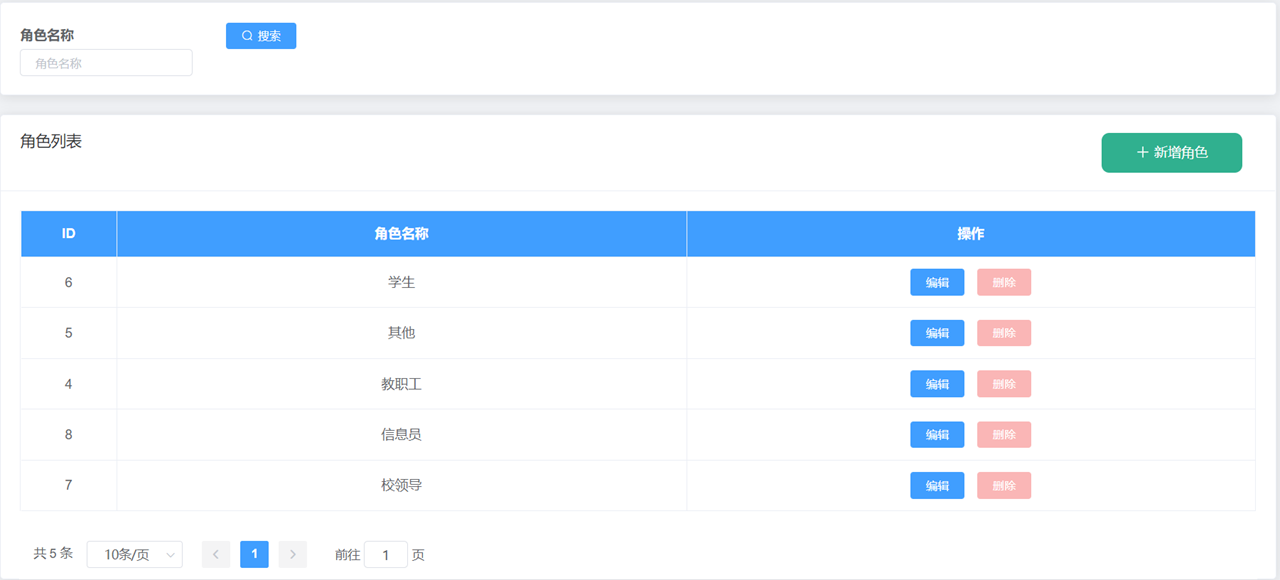Click the 搜索 search button
Screen dimensions: 1280x580
pos(261,35)
